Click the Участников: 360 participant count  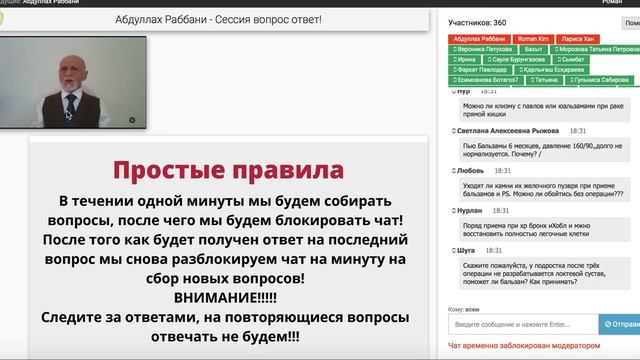[477, 23]
